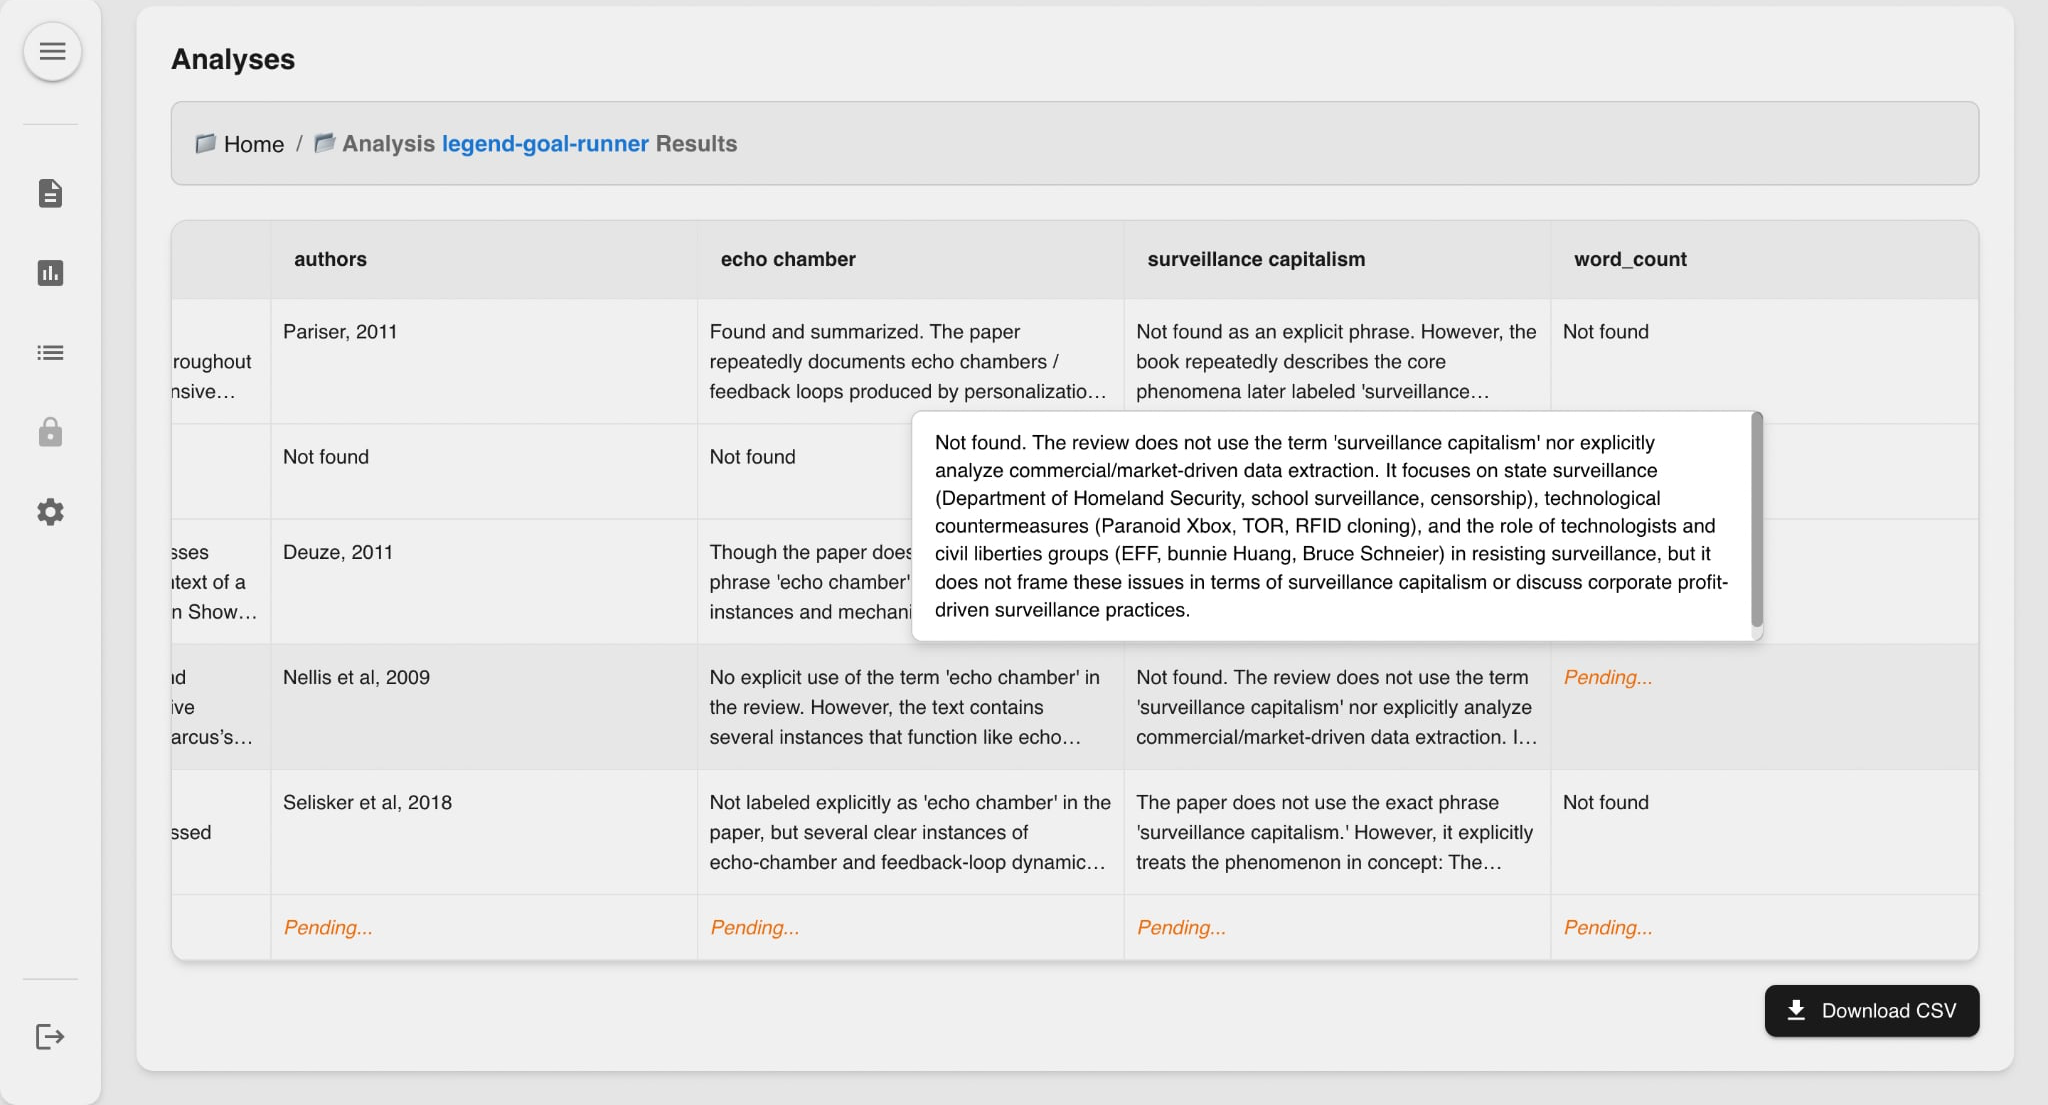Viewport: 2048px width, 1105px height.
Task: Click the authors column header
Action: [x=330, y=259]
